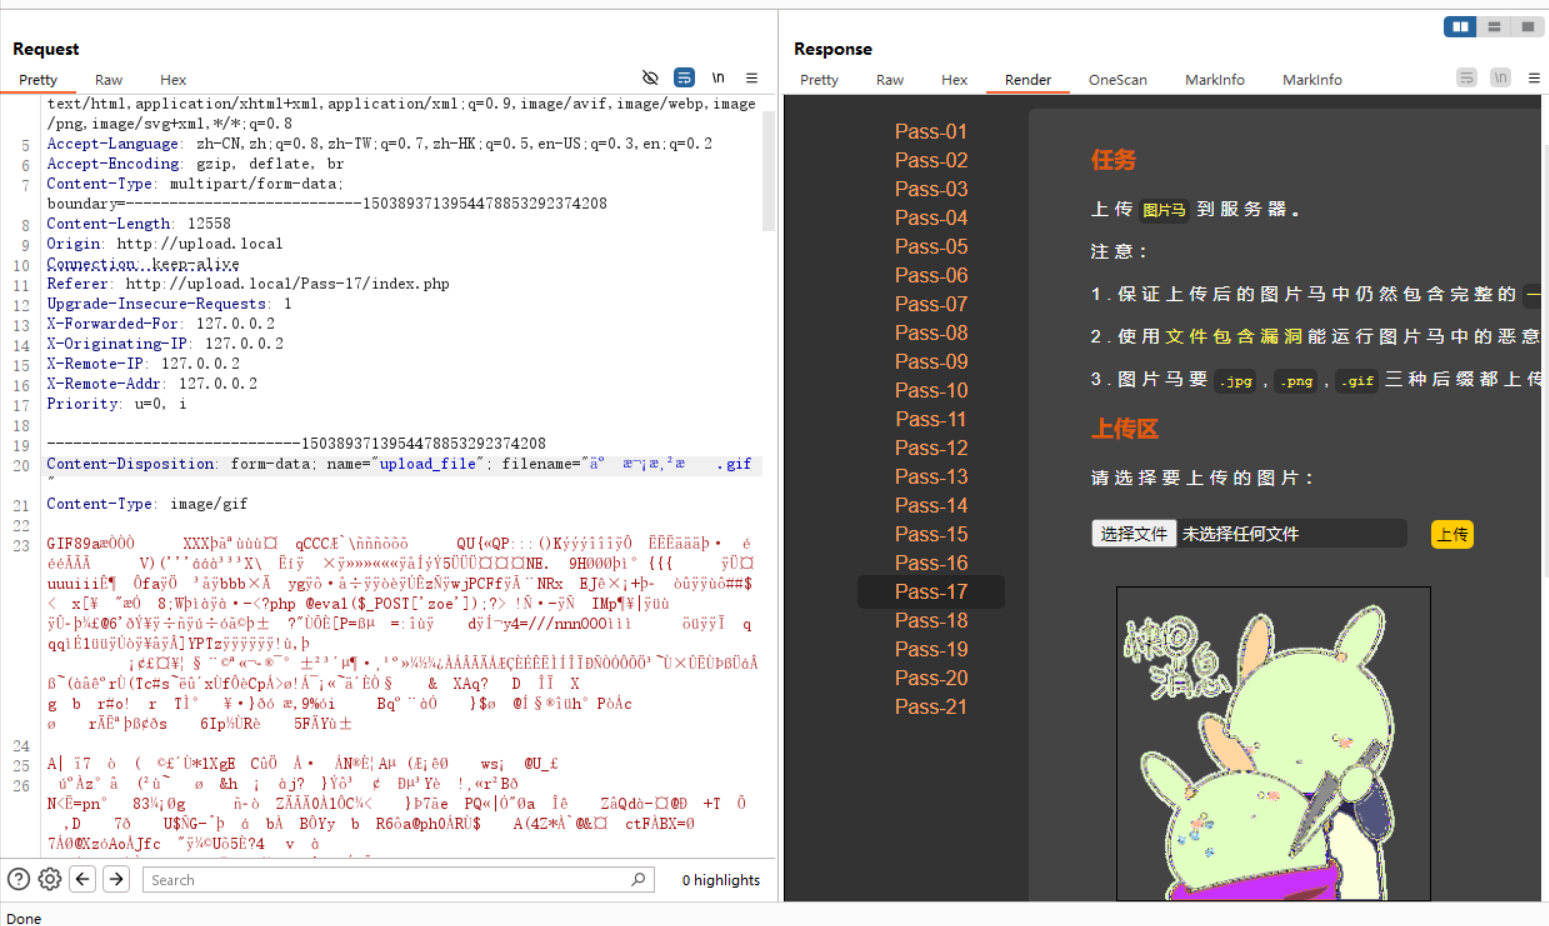
Task: Open the OneScan tab
Action: click(1118, 80)
